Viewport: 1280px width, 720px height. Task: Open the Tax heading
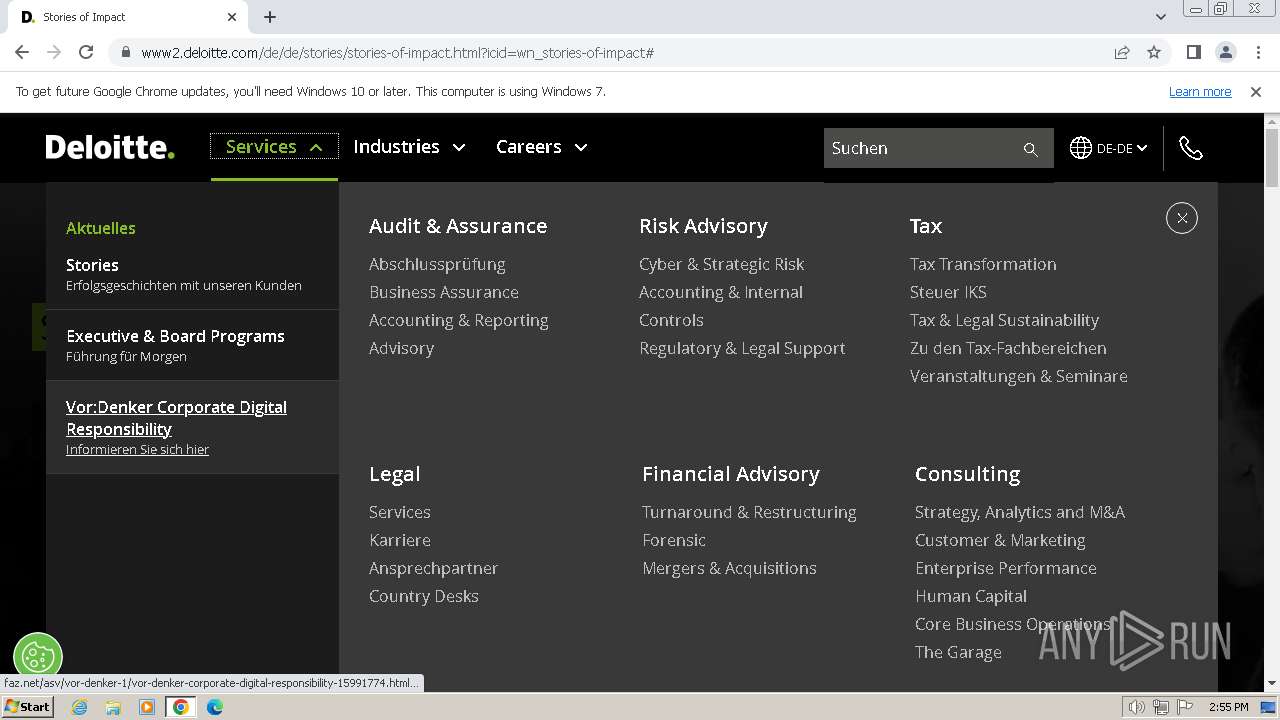point(926,226)
